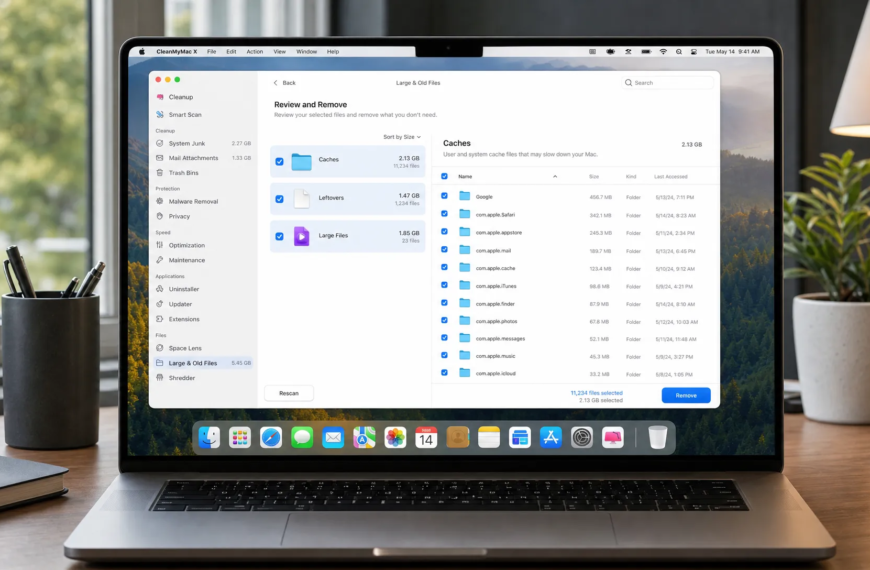
Task: Open the Cleanup section in sidebar
Action: [180, 97]
